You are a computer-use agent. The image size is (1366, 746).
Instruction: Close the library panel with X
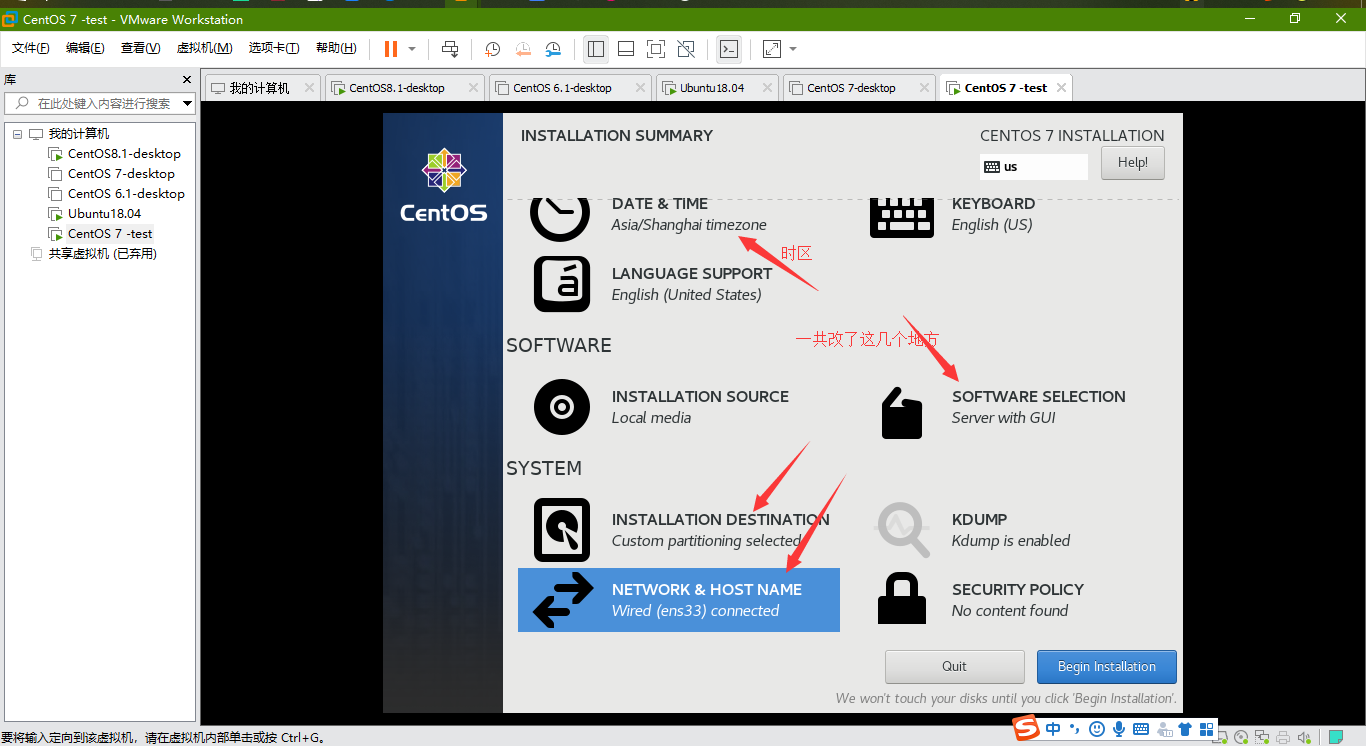click(187, 79)
